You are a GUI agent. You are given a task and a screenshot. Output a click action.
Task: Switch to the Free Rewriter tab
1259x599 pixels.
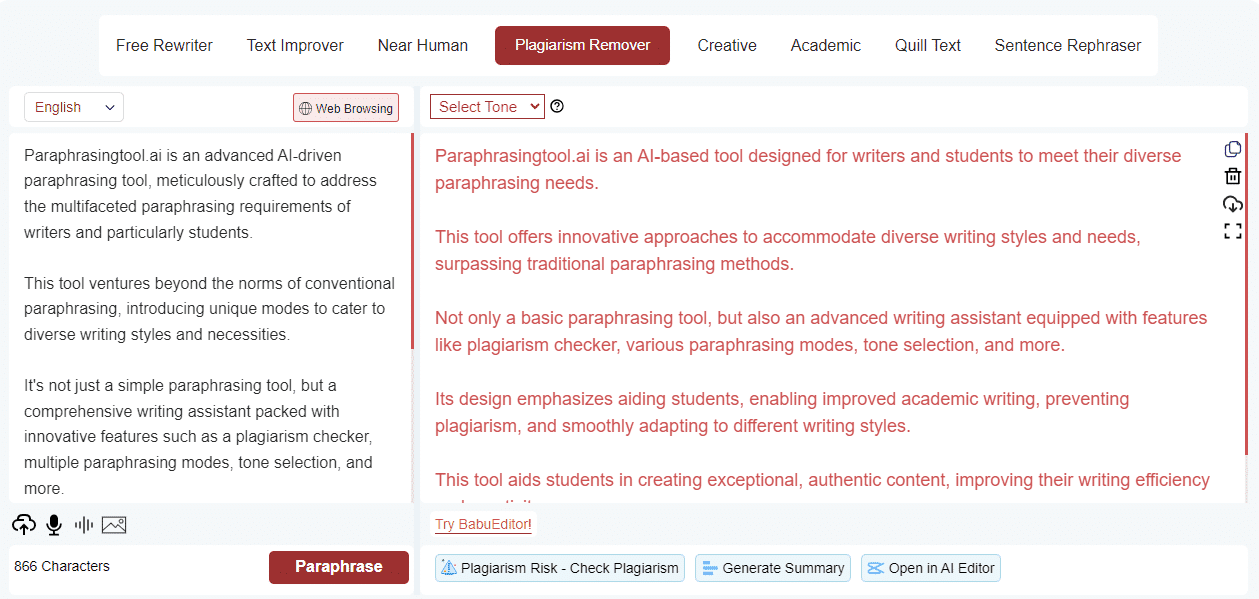tap(164, 45)
